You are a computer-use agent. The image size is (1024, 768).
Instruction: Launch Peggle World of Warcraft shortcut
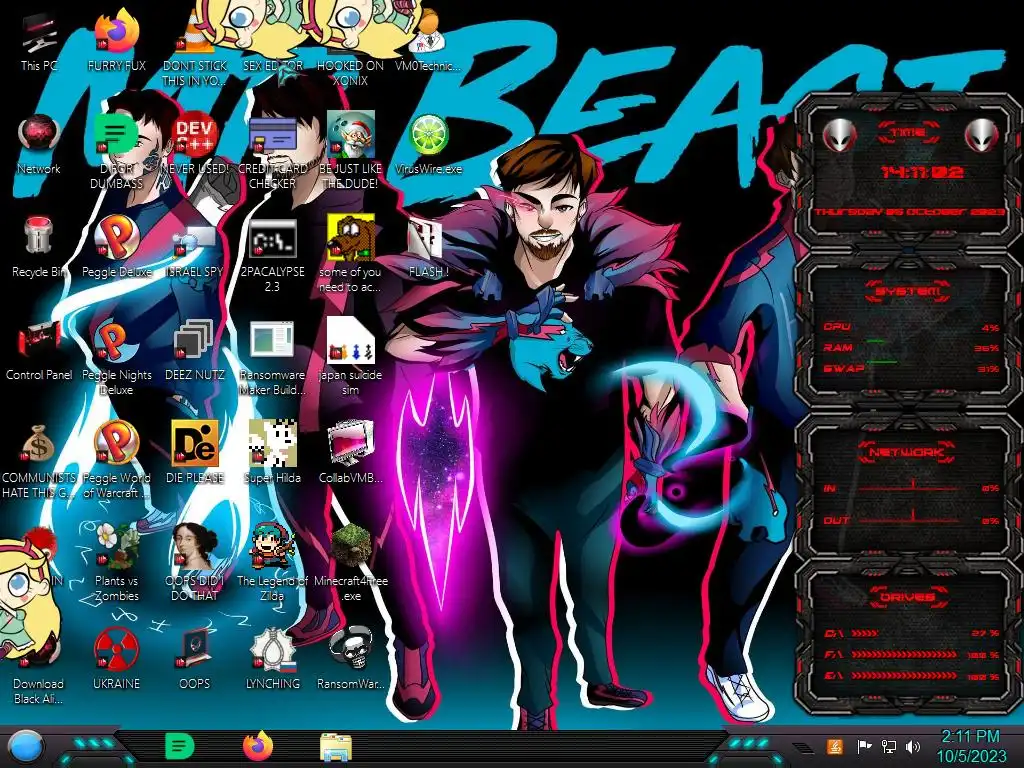pos(116,461)
